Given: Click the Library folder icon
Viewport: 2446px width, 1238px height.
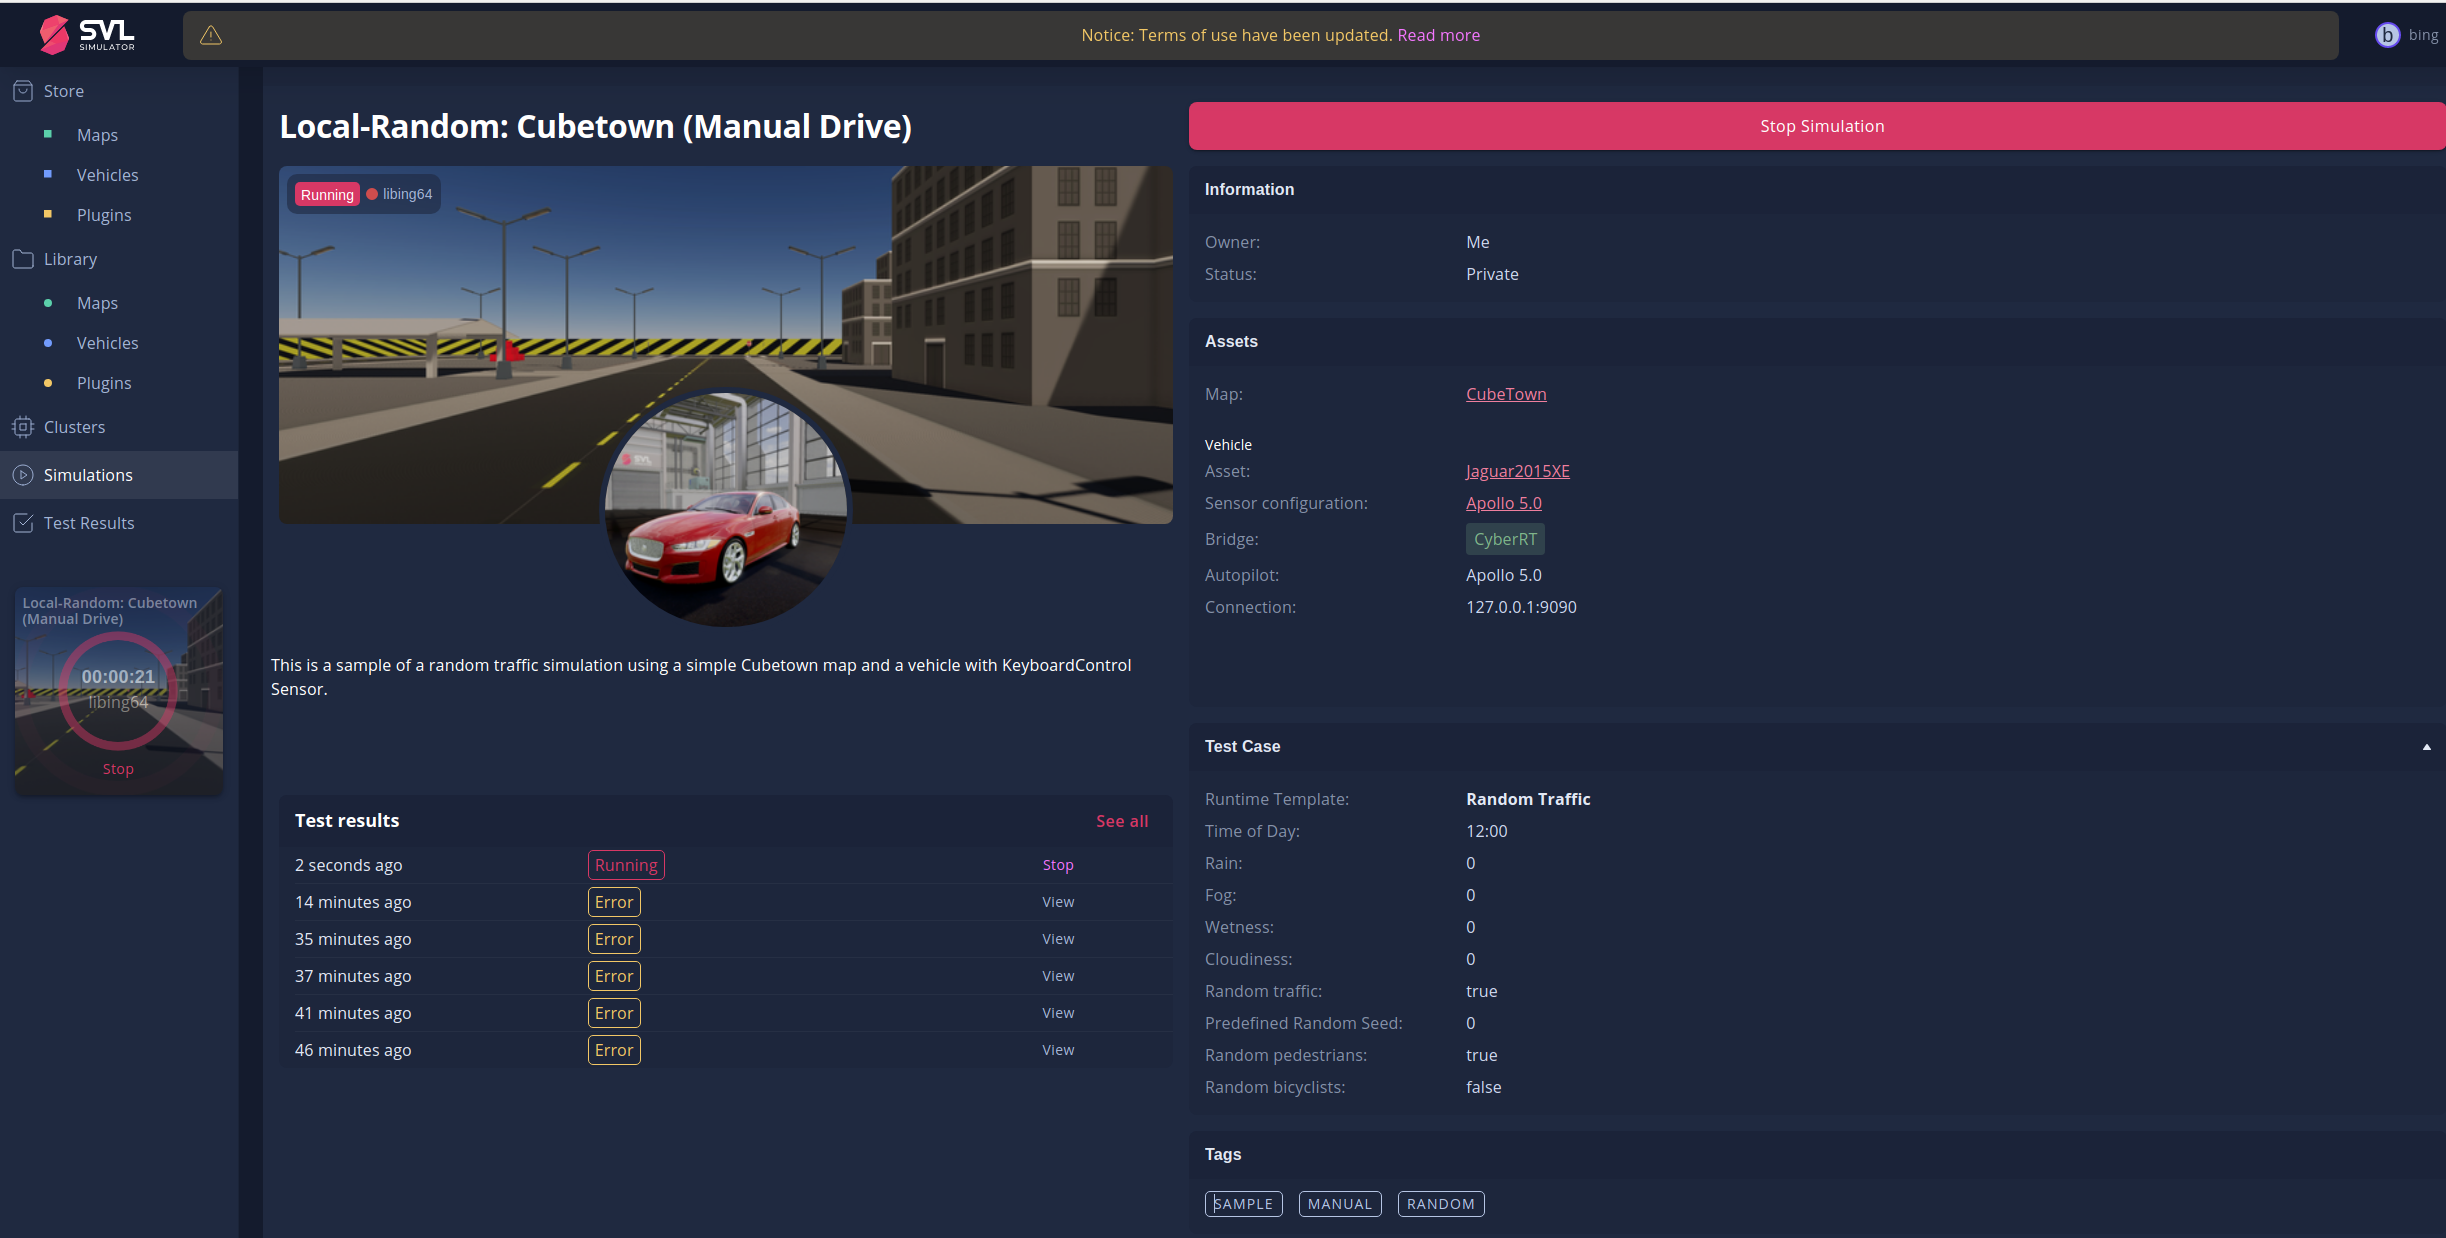Looking at the screenshot, I should 23,259.
